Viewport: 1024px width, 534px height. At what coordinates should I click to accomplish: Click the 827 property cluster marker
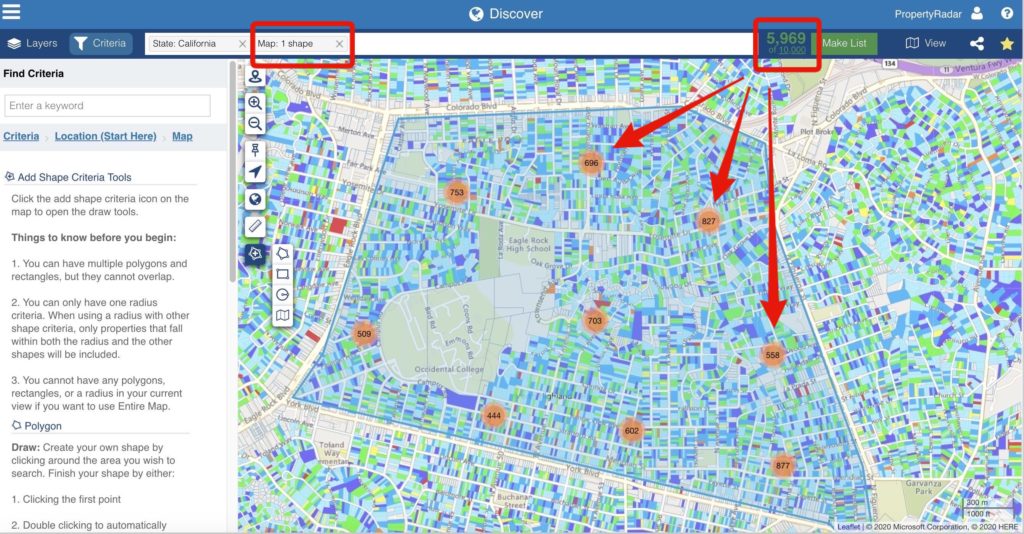point(709,221)
